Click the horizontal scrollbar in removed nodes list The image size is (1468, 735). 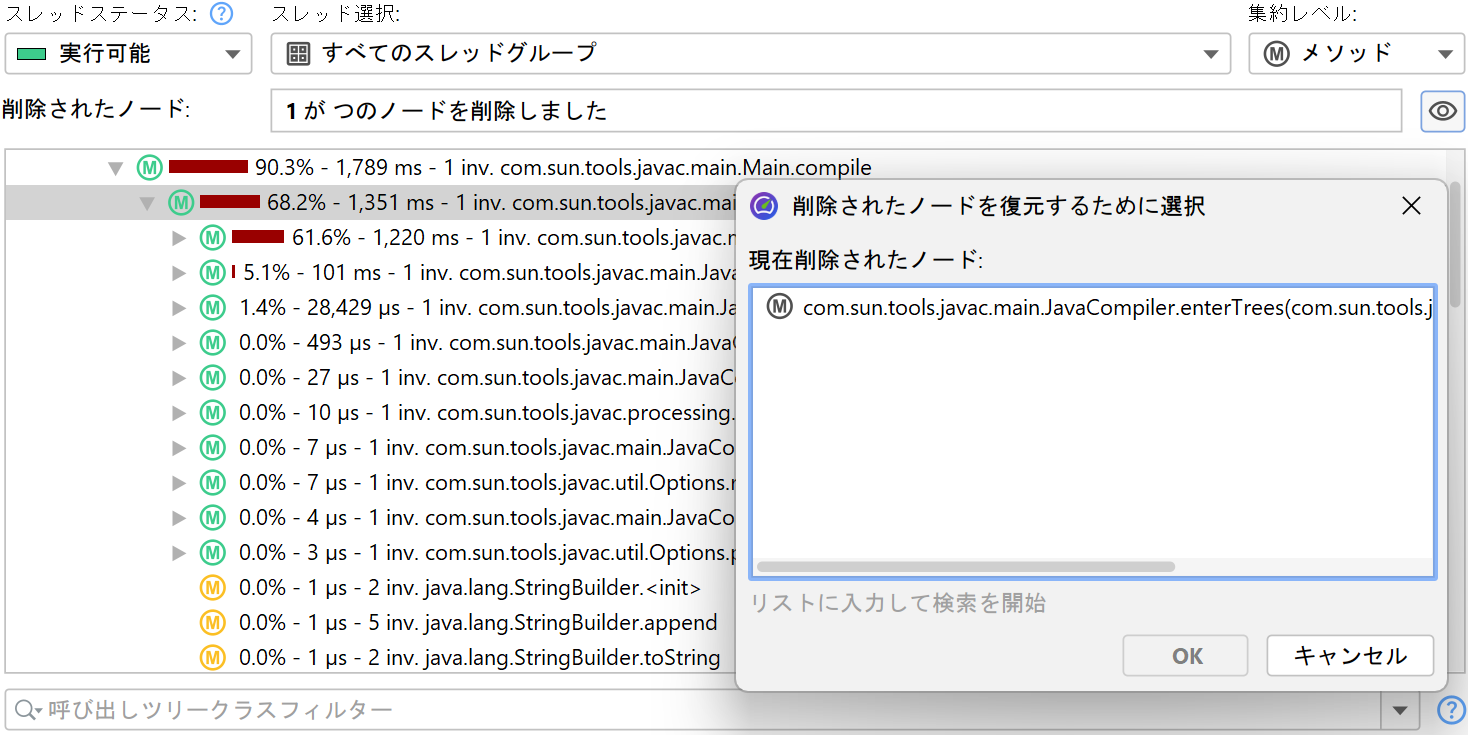[x=965, y=567]
